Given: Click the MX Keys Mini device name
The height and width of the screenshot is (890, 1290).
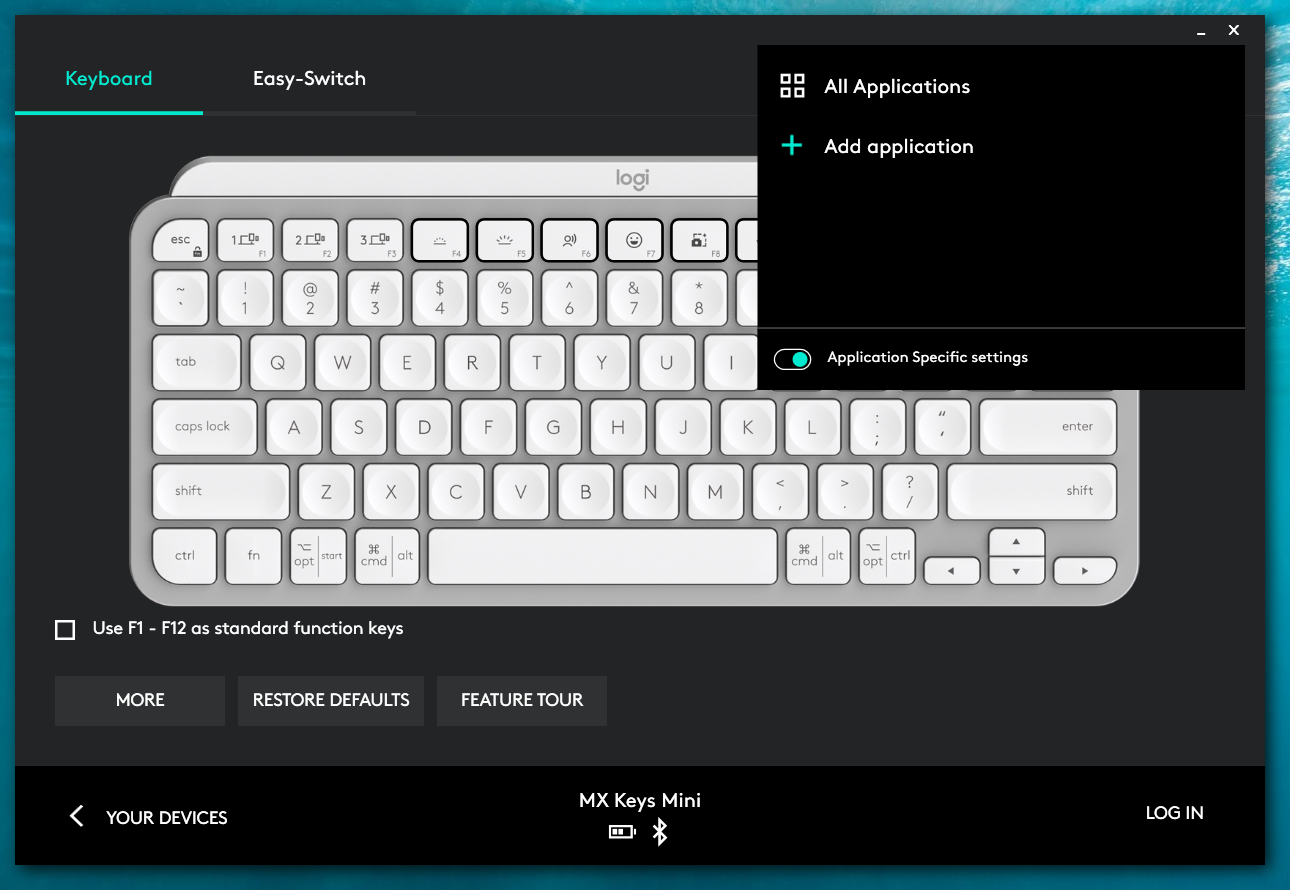Looking at the screenshot, I should point(640,800).
